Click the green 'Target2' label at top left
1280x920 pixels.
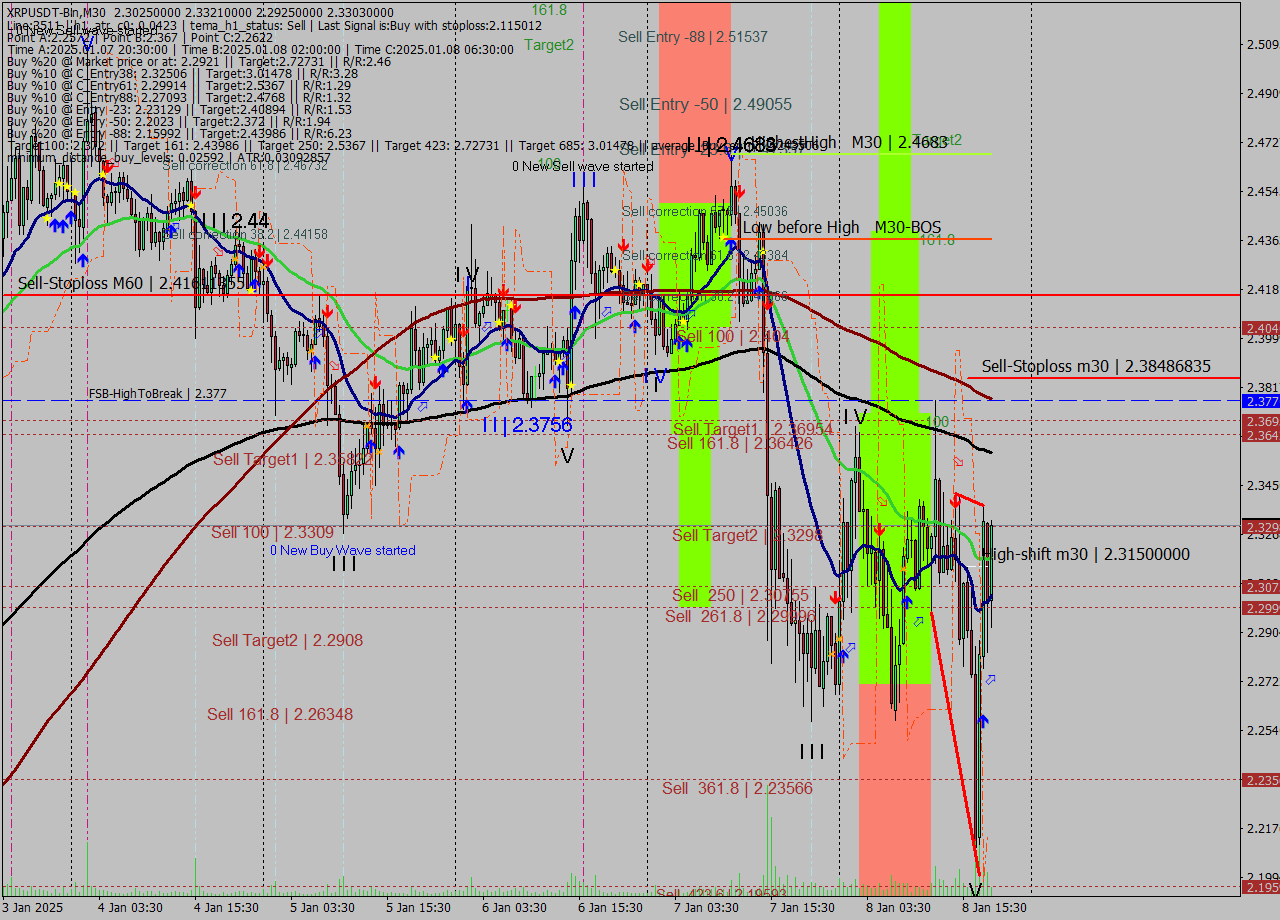click(x=549, y=44)
